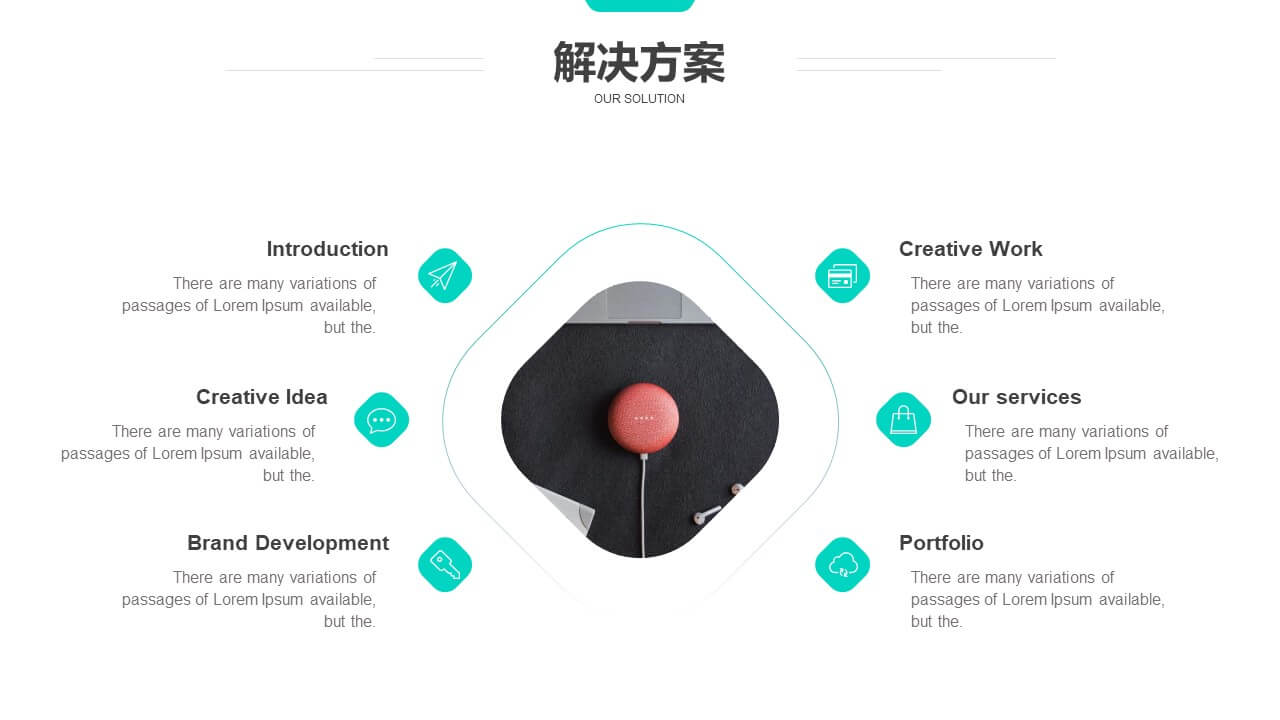Select the paragraph beneath Creative Idea
Viewport: 1280px width, 720px height.
[188, 453]
